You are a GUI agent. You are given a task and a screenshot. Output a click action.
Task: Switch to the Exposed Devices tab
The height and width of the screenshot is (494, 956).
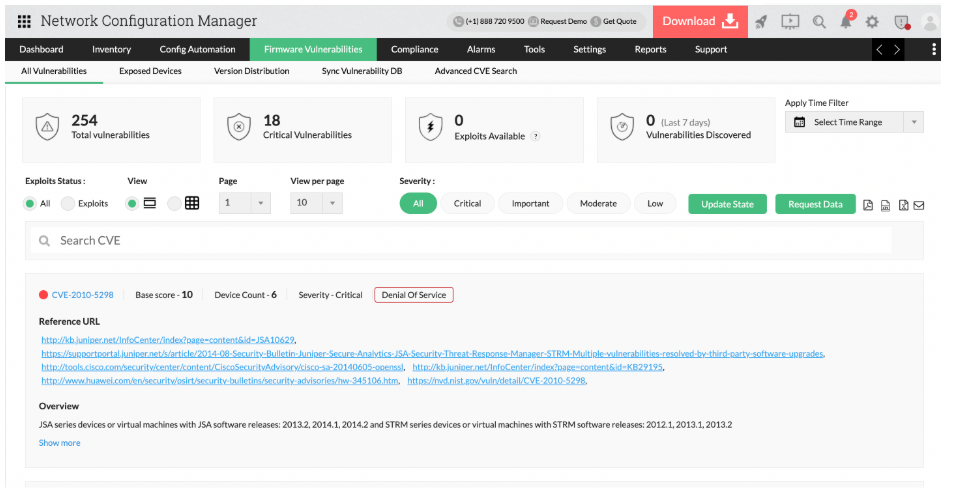pyautogui.click(x=150, y=71)
